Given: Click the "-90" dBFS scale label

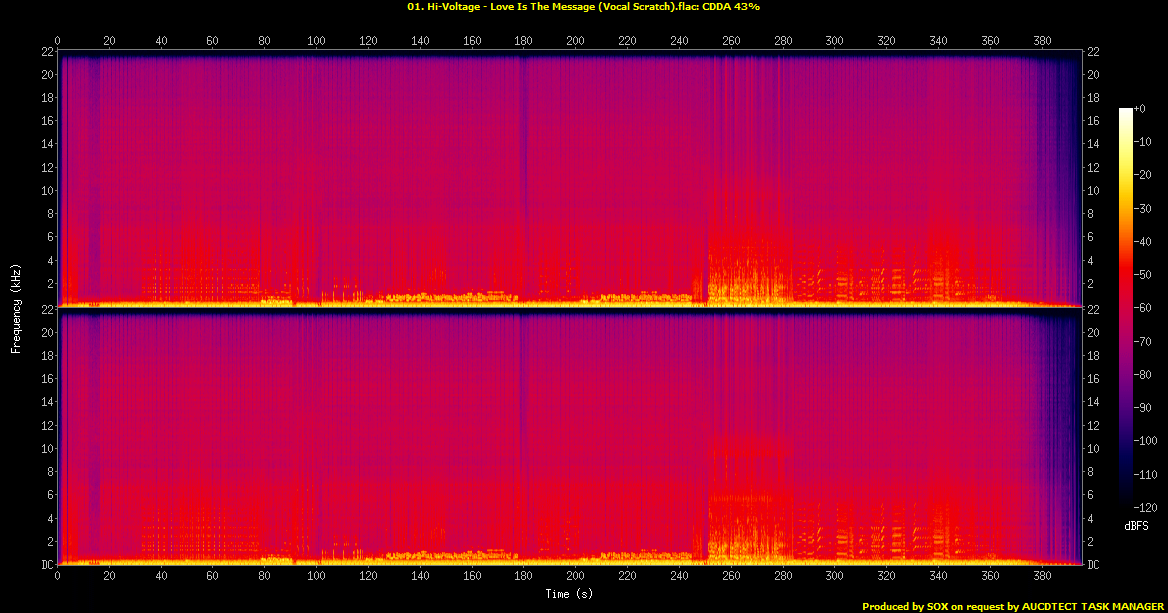Looking at the screenshot, I should coord(1143,407).
